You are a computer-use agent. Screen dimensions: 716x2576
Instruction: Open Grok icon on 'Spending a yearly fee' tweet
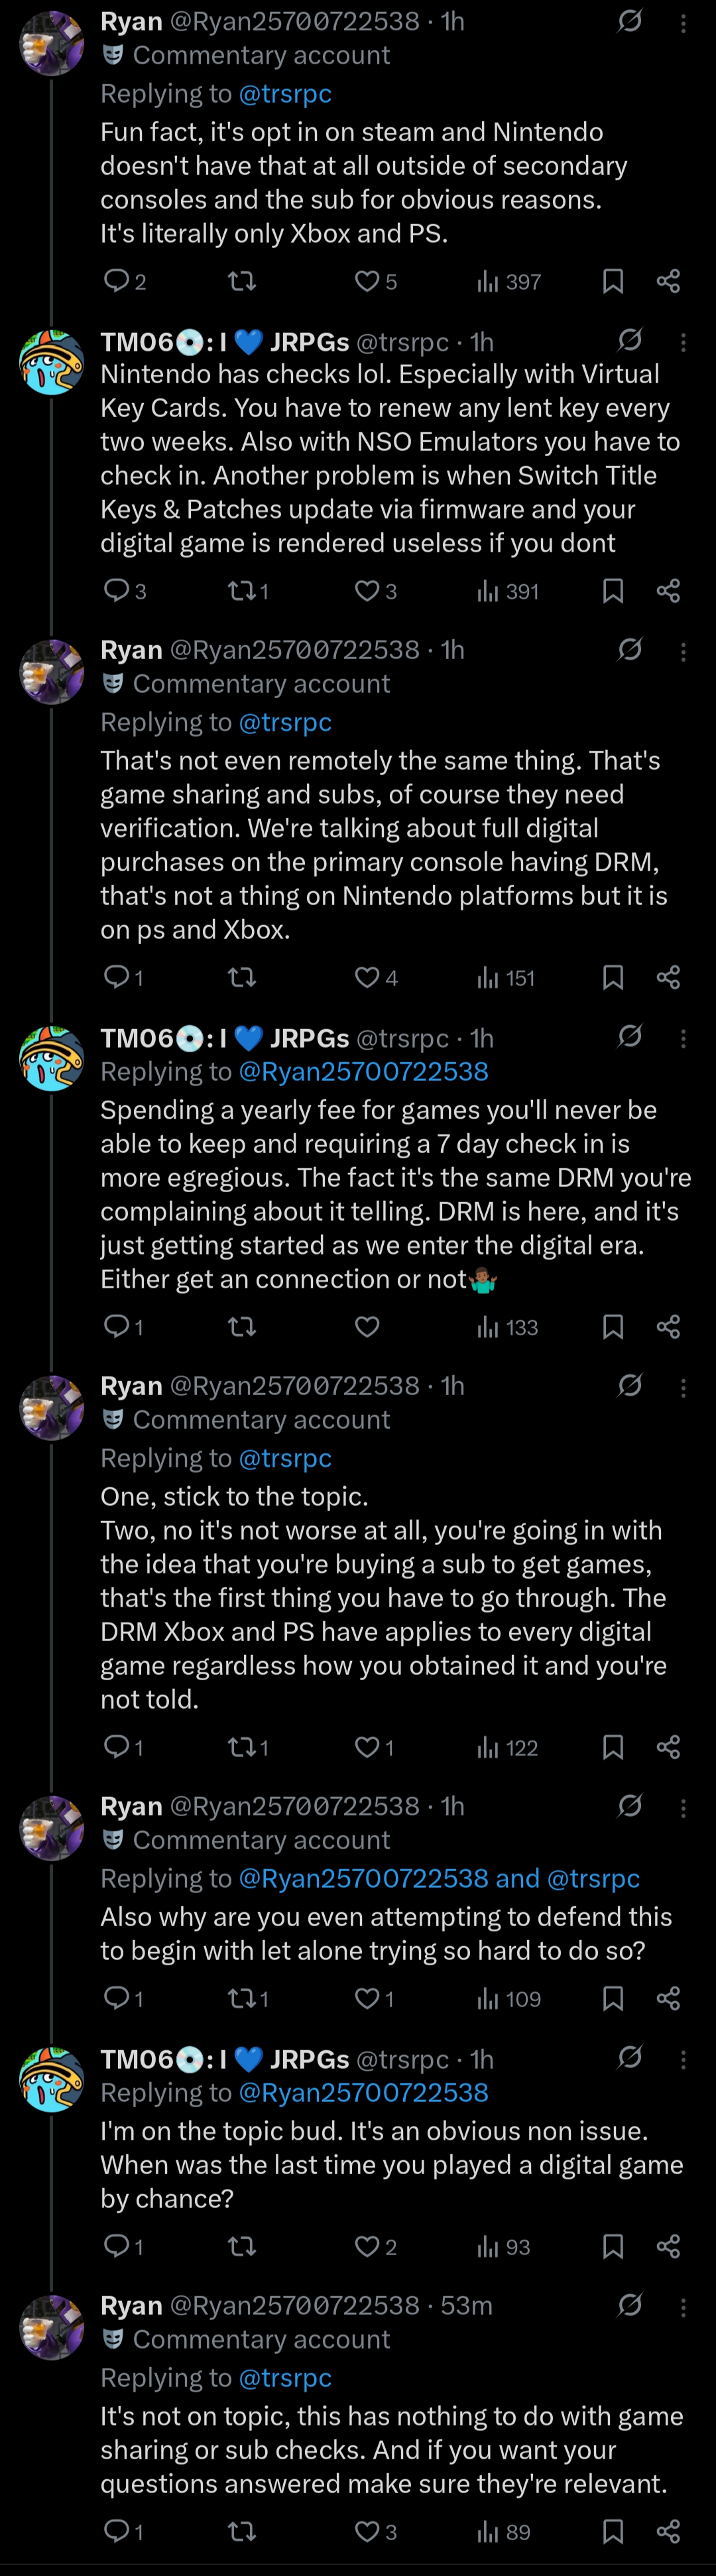(x=629, y=1035)
